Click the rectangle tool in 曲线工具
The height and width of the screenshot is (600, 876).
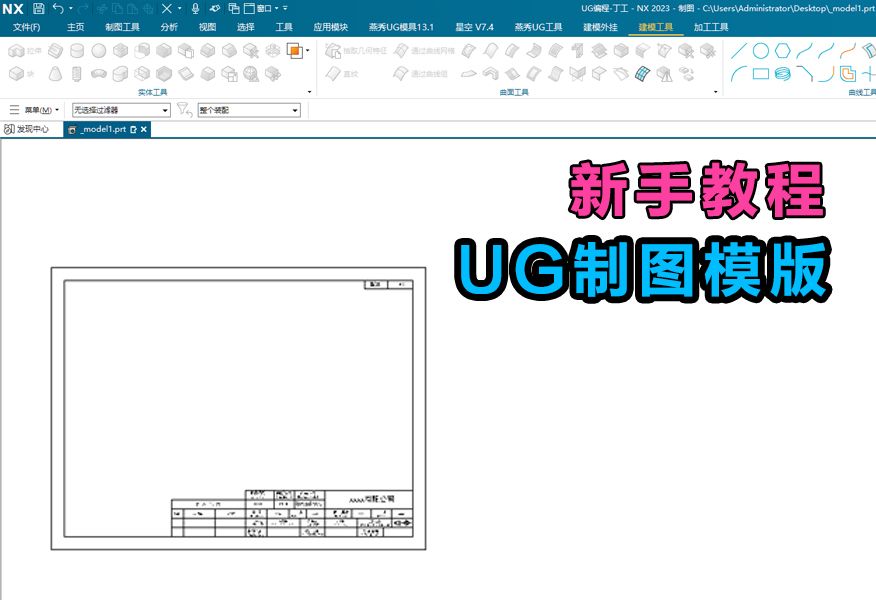coord(760,74)
